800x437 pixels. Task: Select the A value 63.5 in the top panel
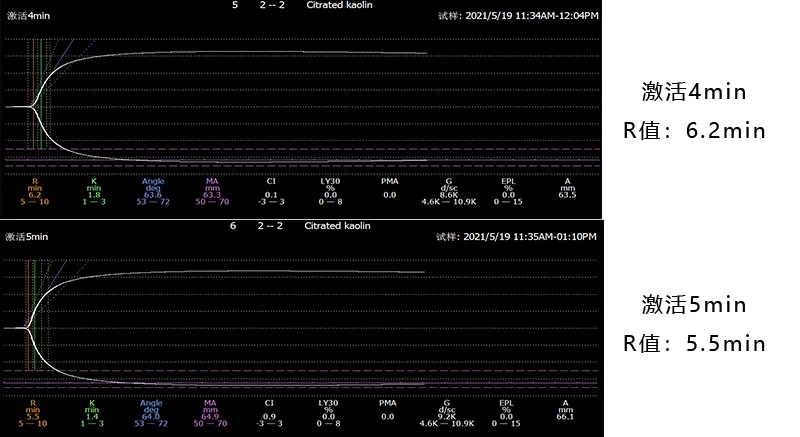(x=567, y=195)
